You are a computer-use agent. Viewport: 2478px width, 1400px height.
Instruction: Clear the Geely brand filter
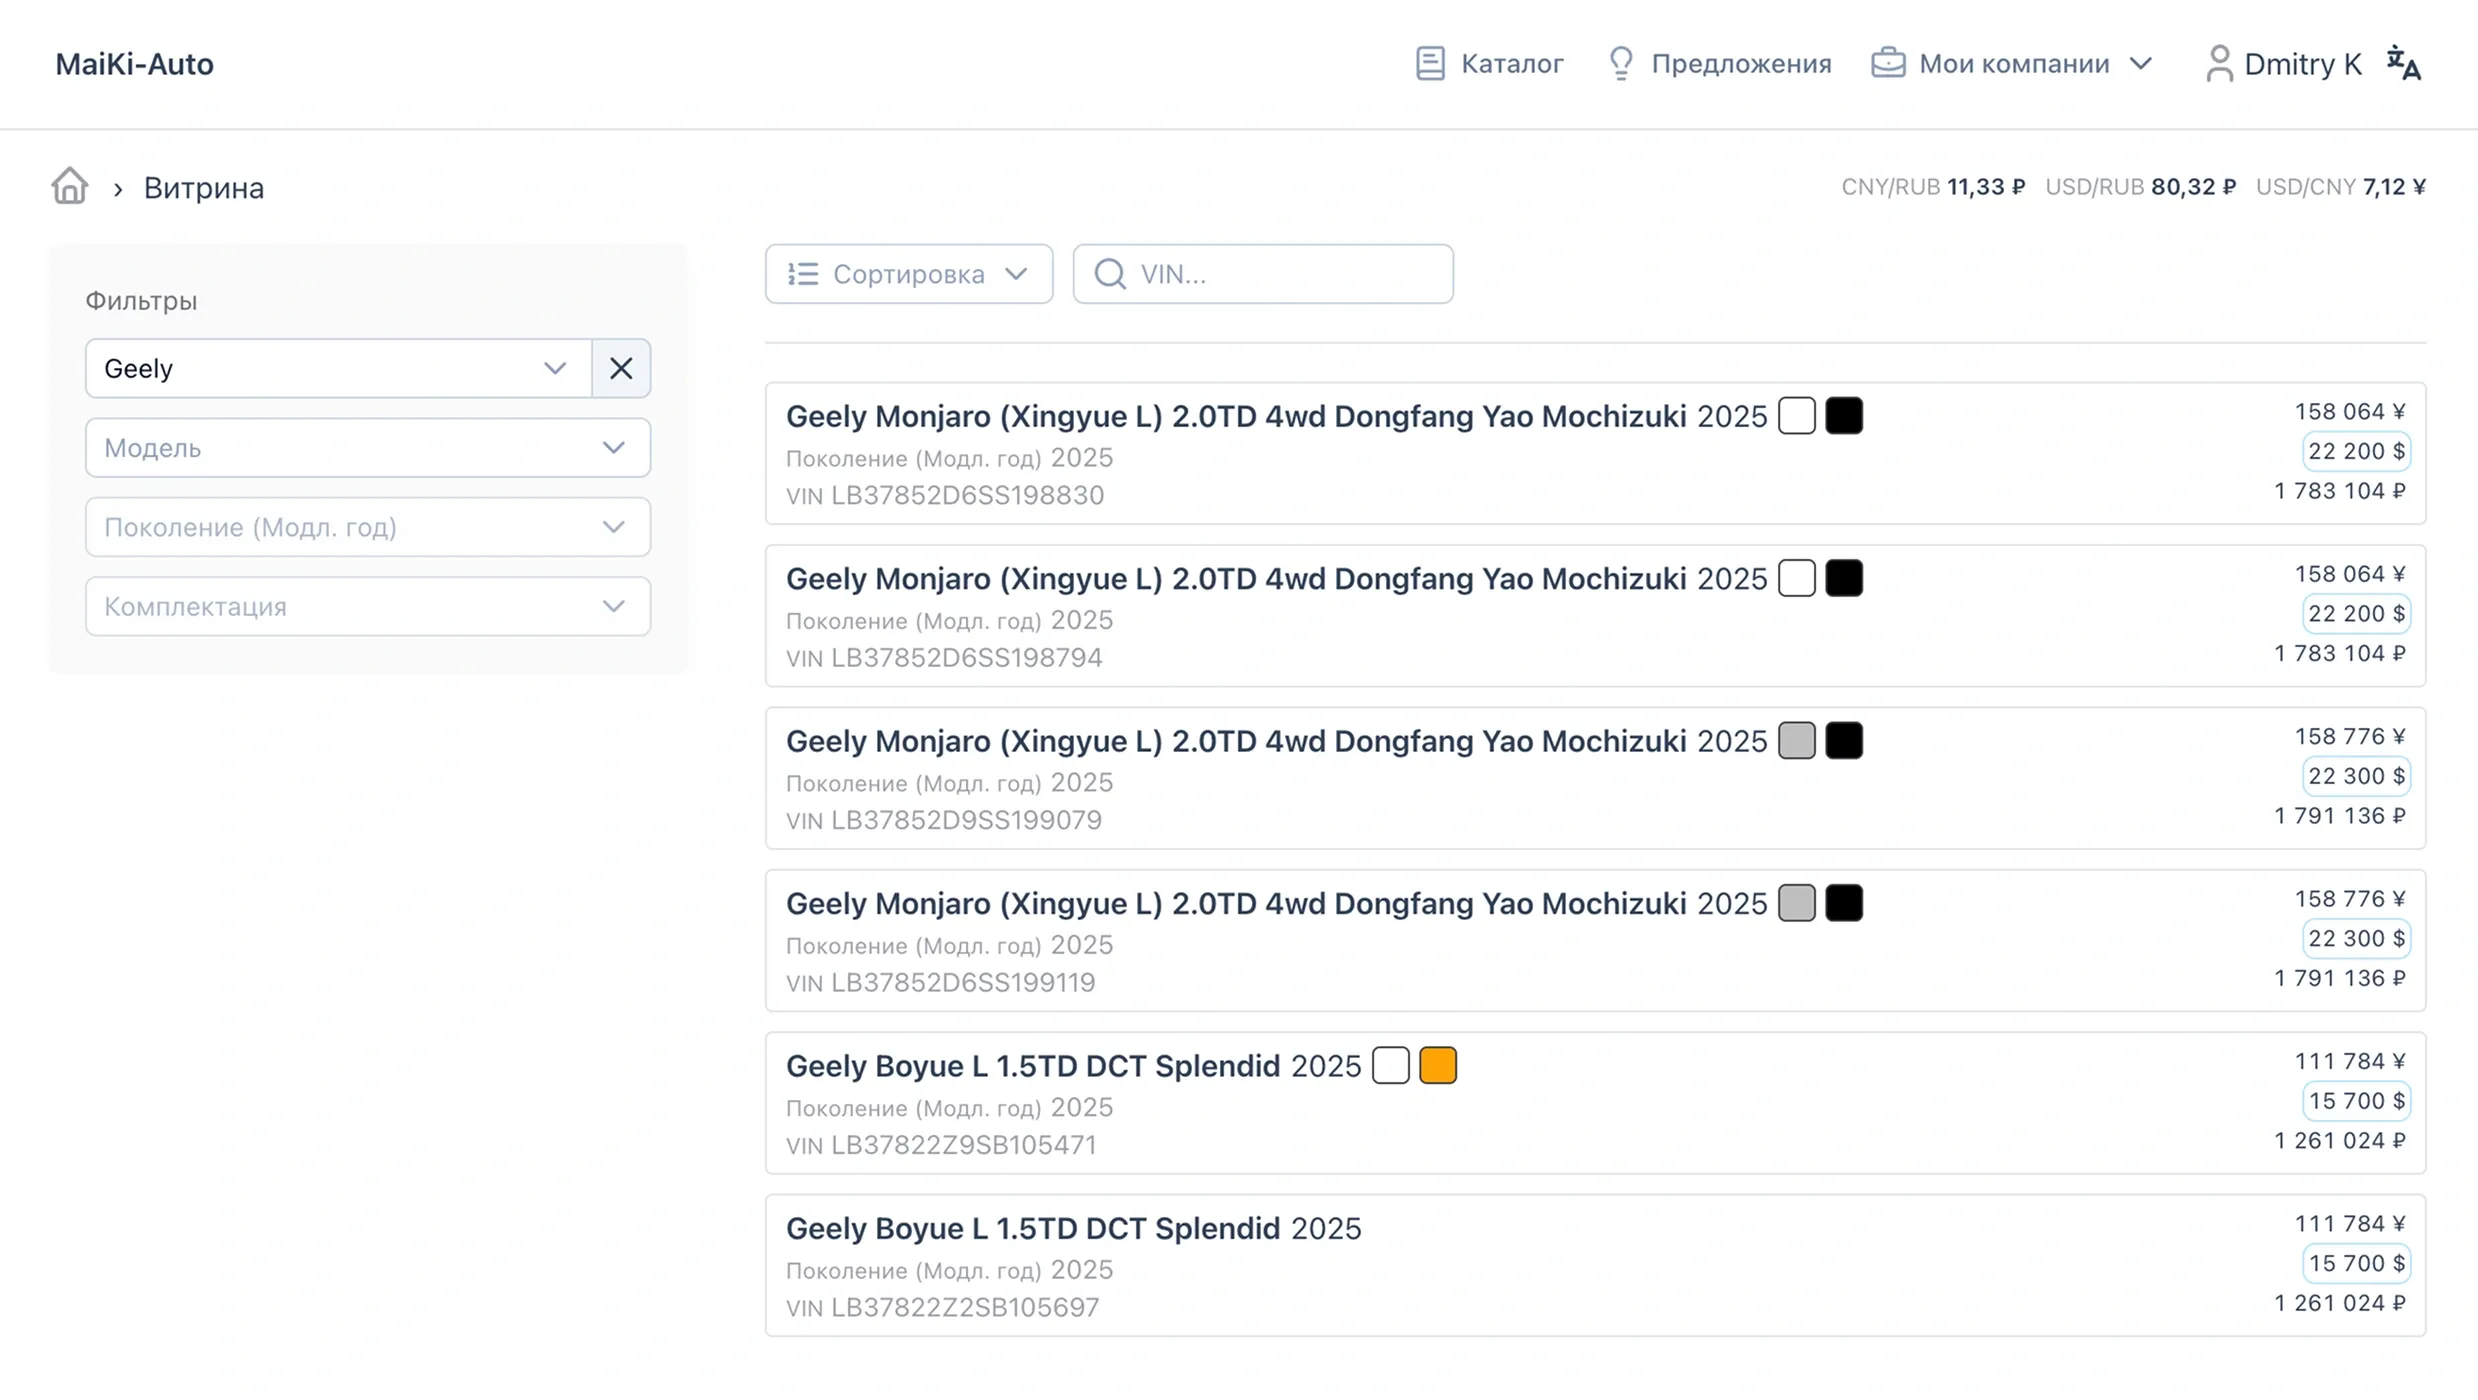click(621, 368)
